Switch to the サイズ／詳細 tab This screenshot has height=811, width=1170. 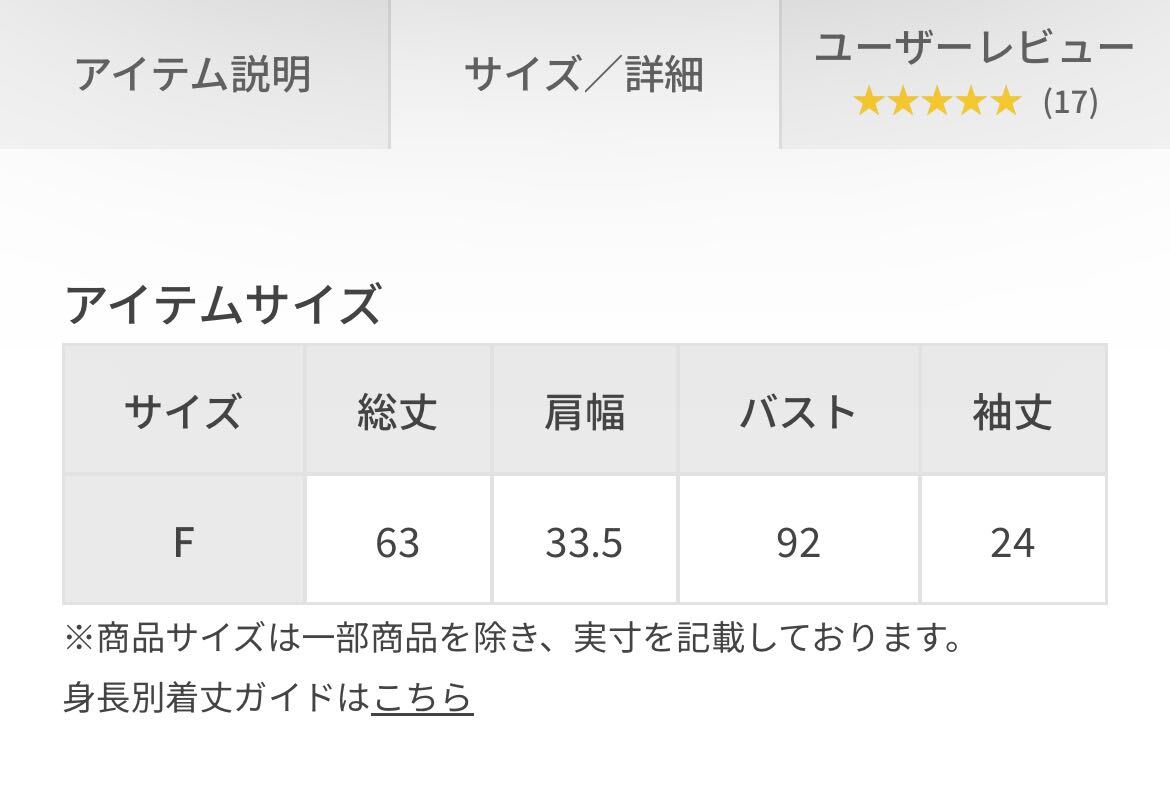[x=584, y=74]
